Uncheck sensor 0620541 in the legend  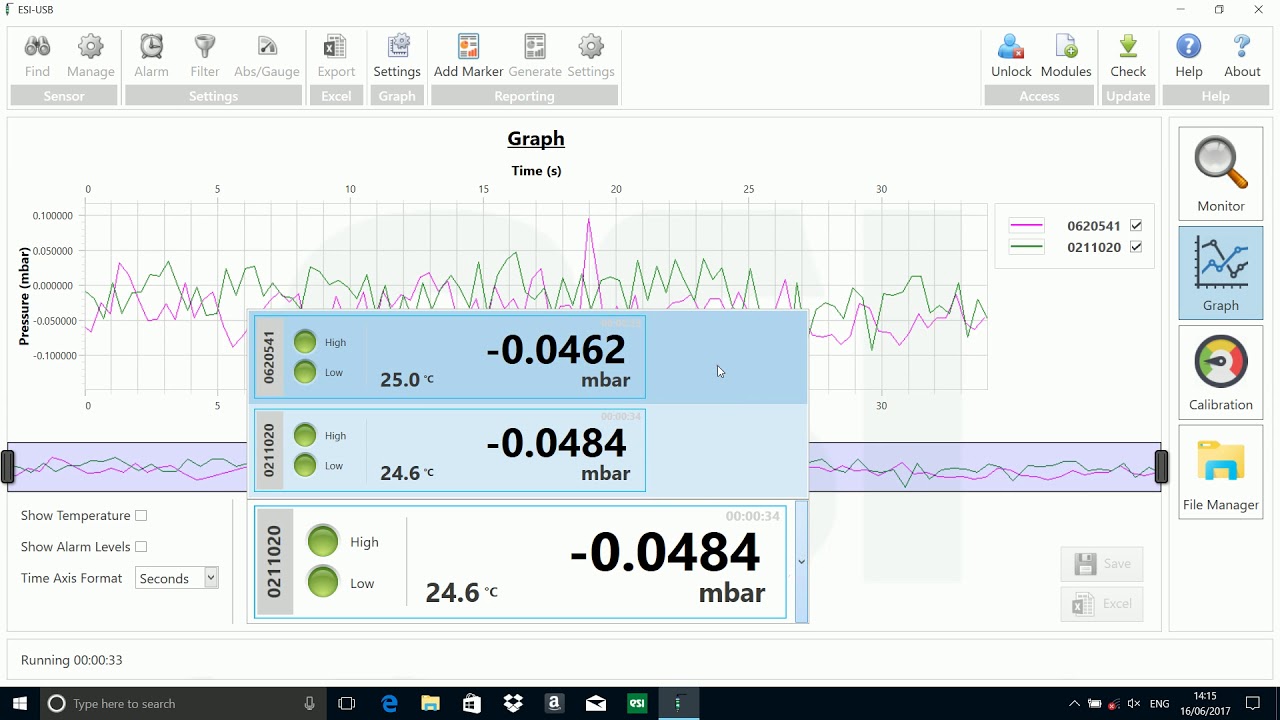(1136, 226)
